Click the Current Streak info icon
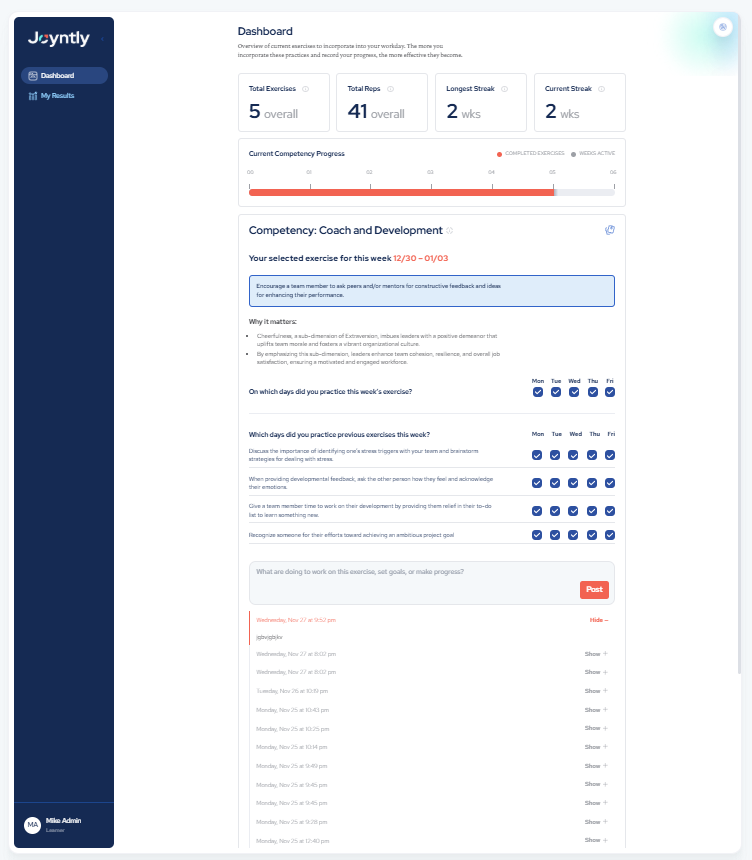Viewport: 752px width, 860px height. pos(602,89)
